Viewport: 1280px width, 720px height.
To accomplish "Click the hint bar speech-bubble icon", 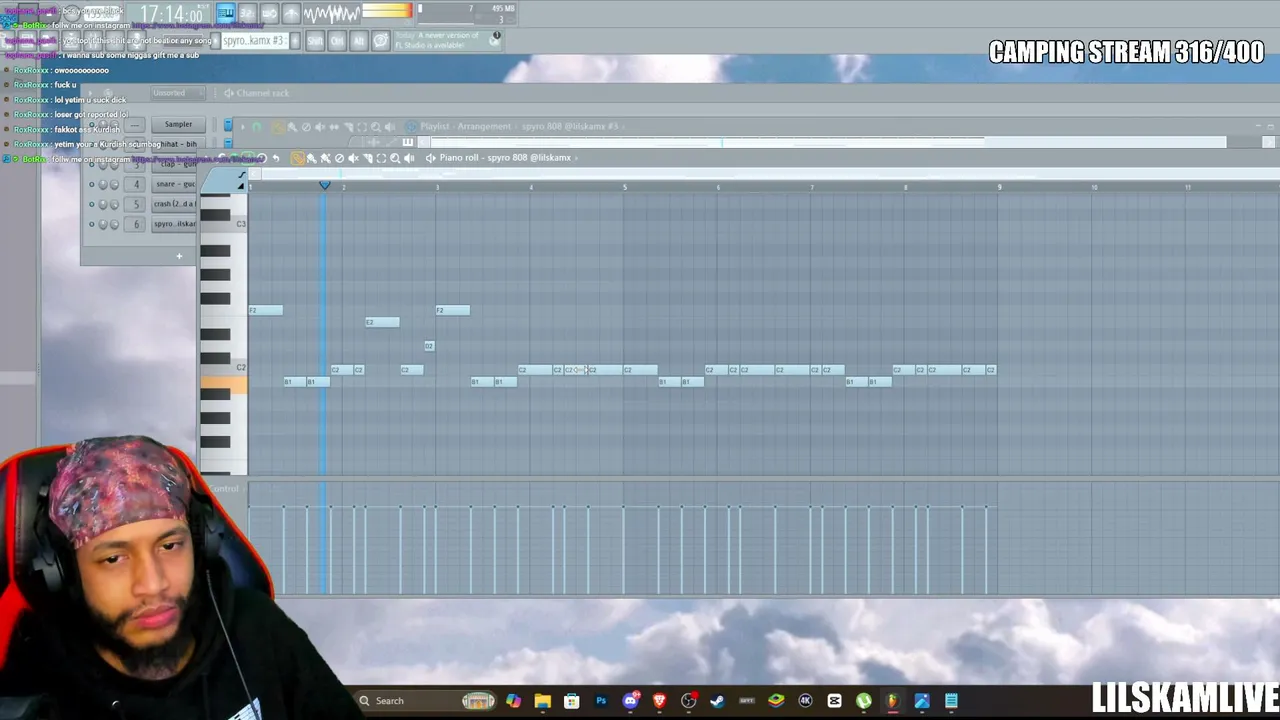I will pos(381,41).
